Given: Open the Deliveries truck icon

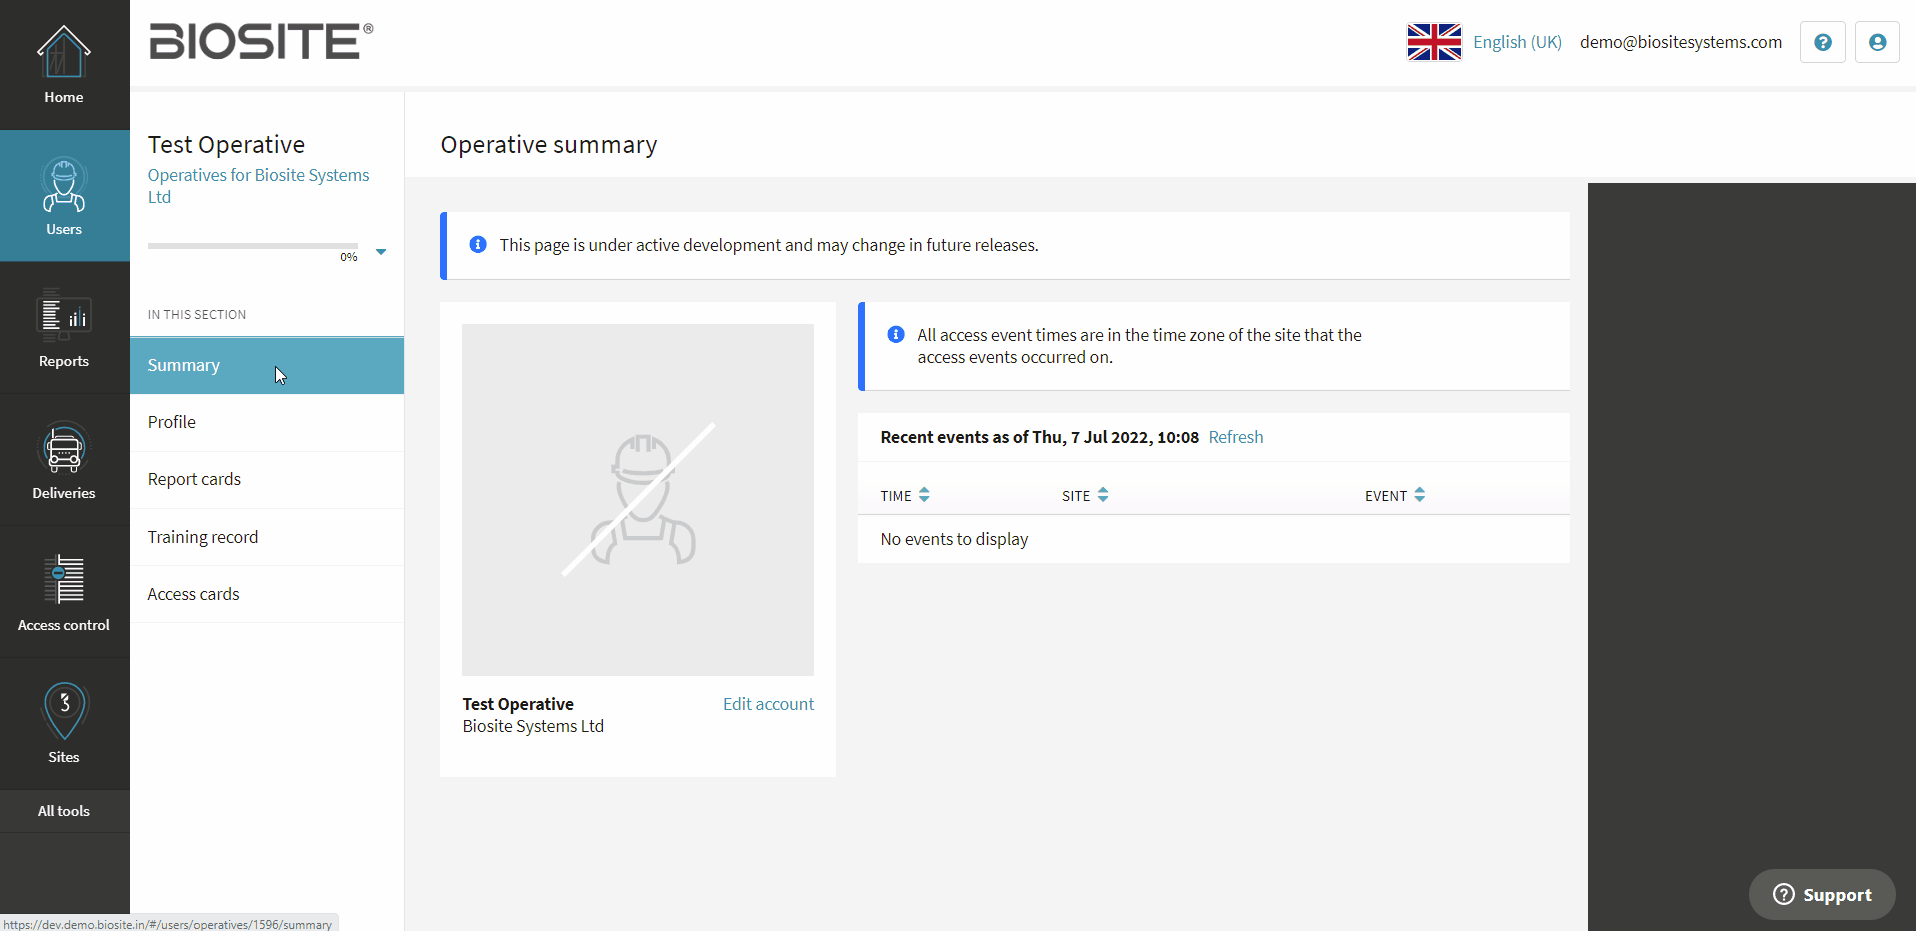Looking at the screenshot, I should tap(64, 448).
